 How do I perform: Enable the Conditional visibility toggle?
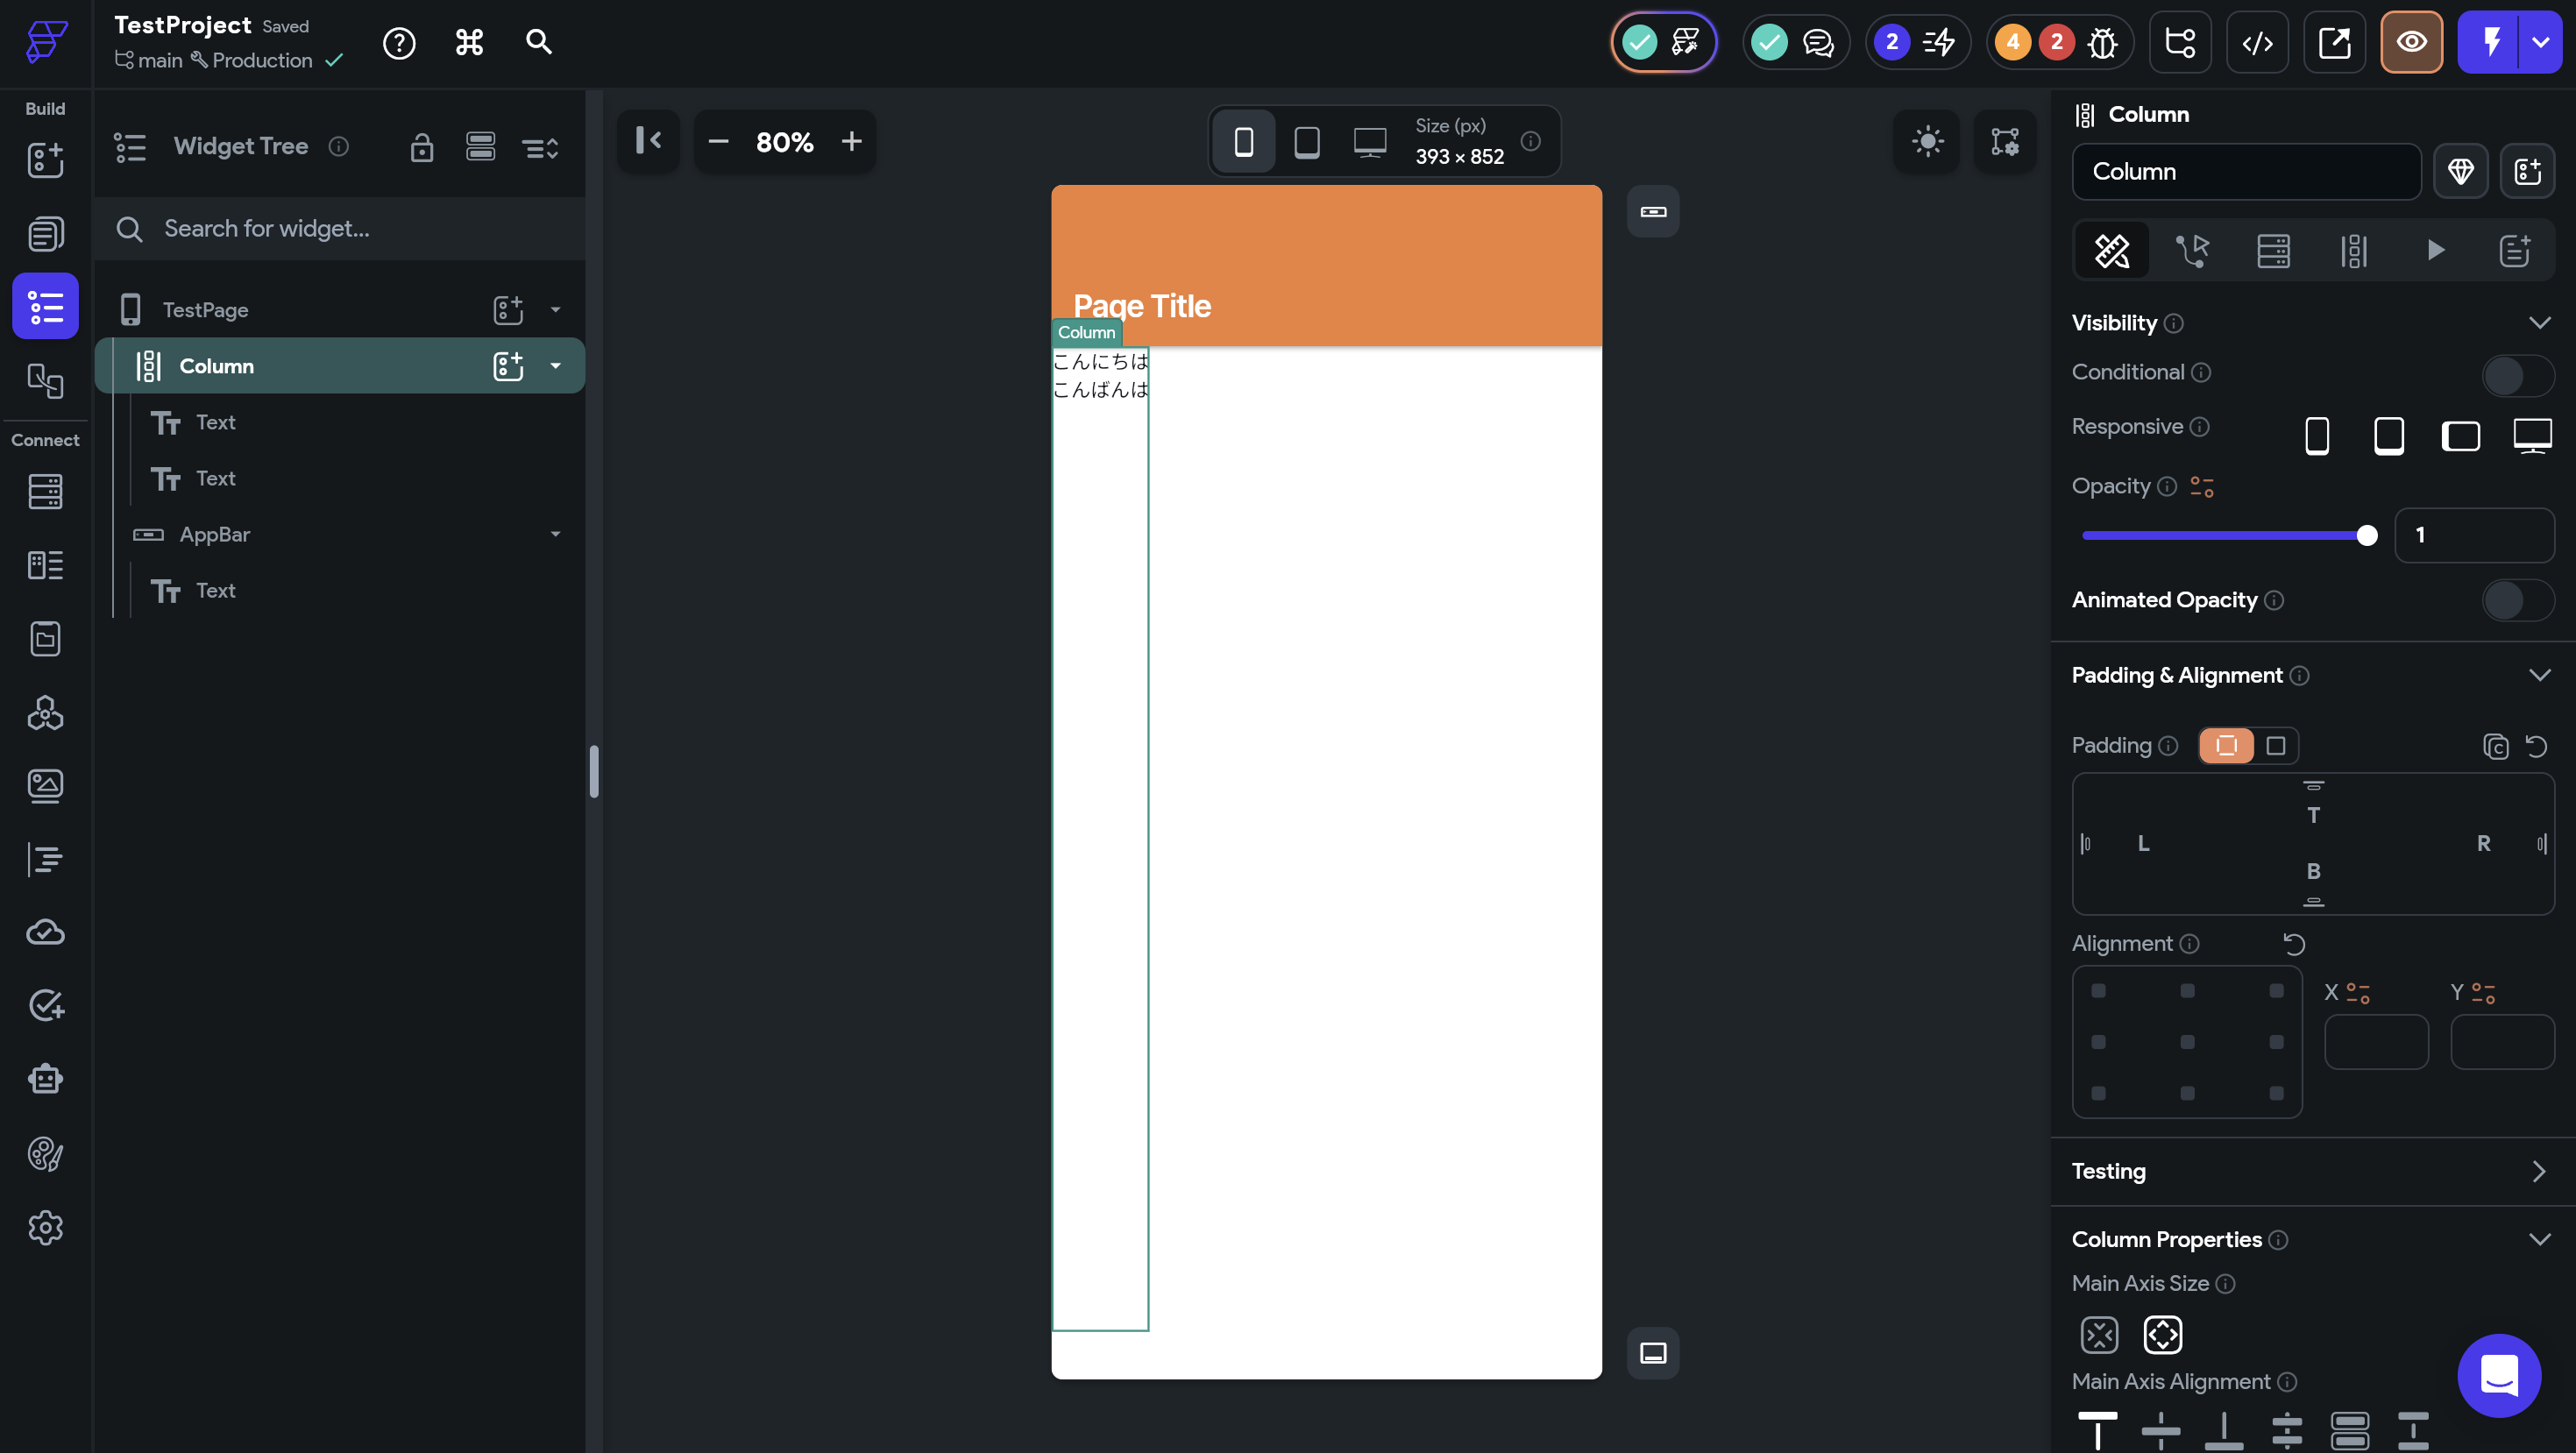tap(2517, 375)
